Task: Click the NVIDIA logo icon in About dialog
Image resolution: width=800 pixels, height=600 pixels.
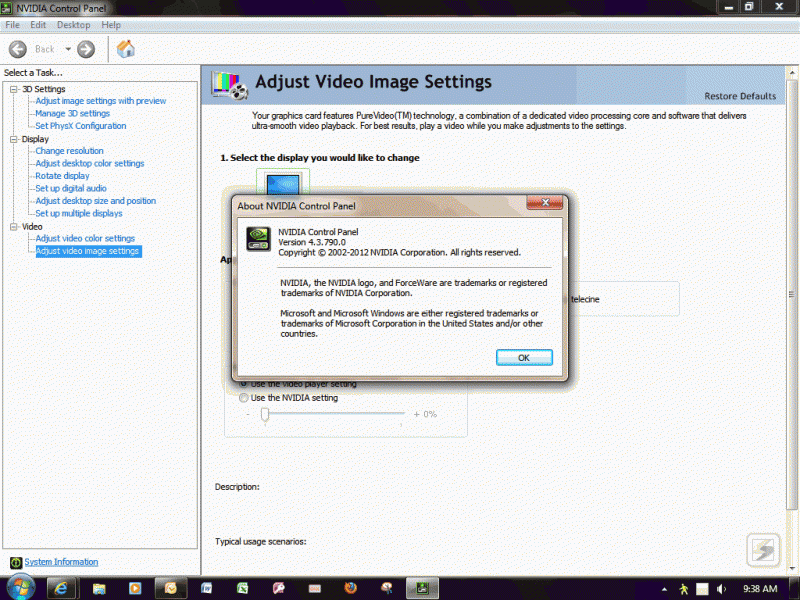Action: [x=259, y=239]
